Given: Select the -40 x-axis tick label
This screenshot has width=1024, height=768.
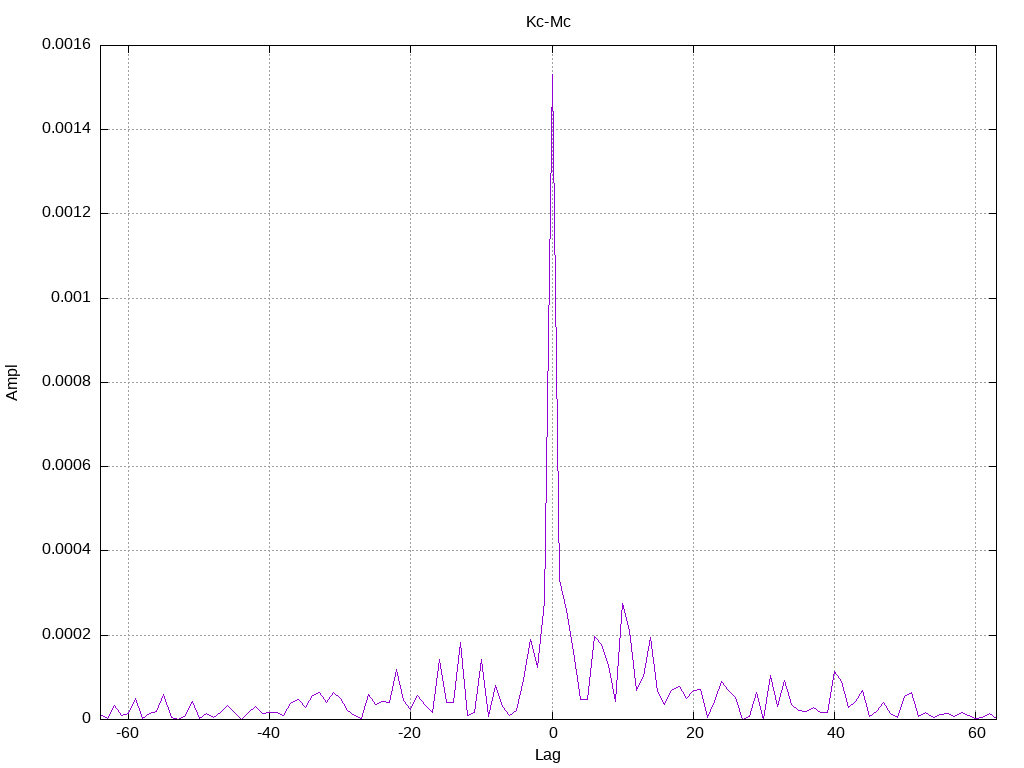Looking at the screenshot, I should [268, 733].
